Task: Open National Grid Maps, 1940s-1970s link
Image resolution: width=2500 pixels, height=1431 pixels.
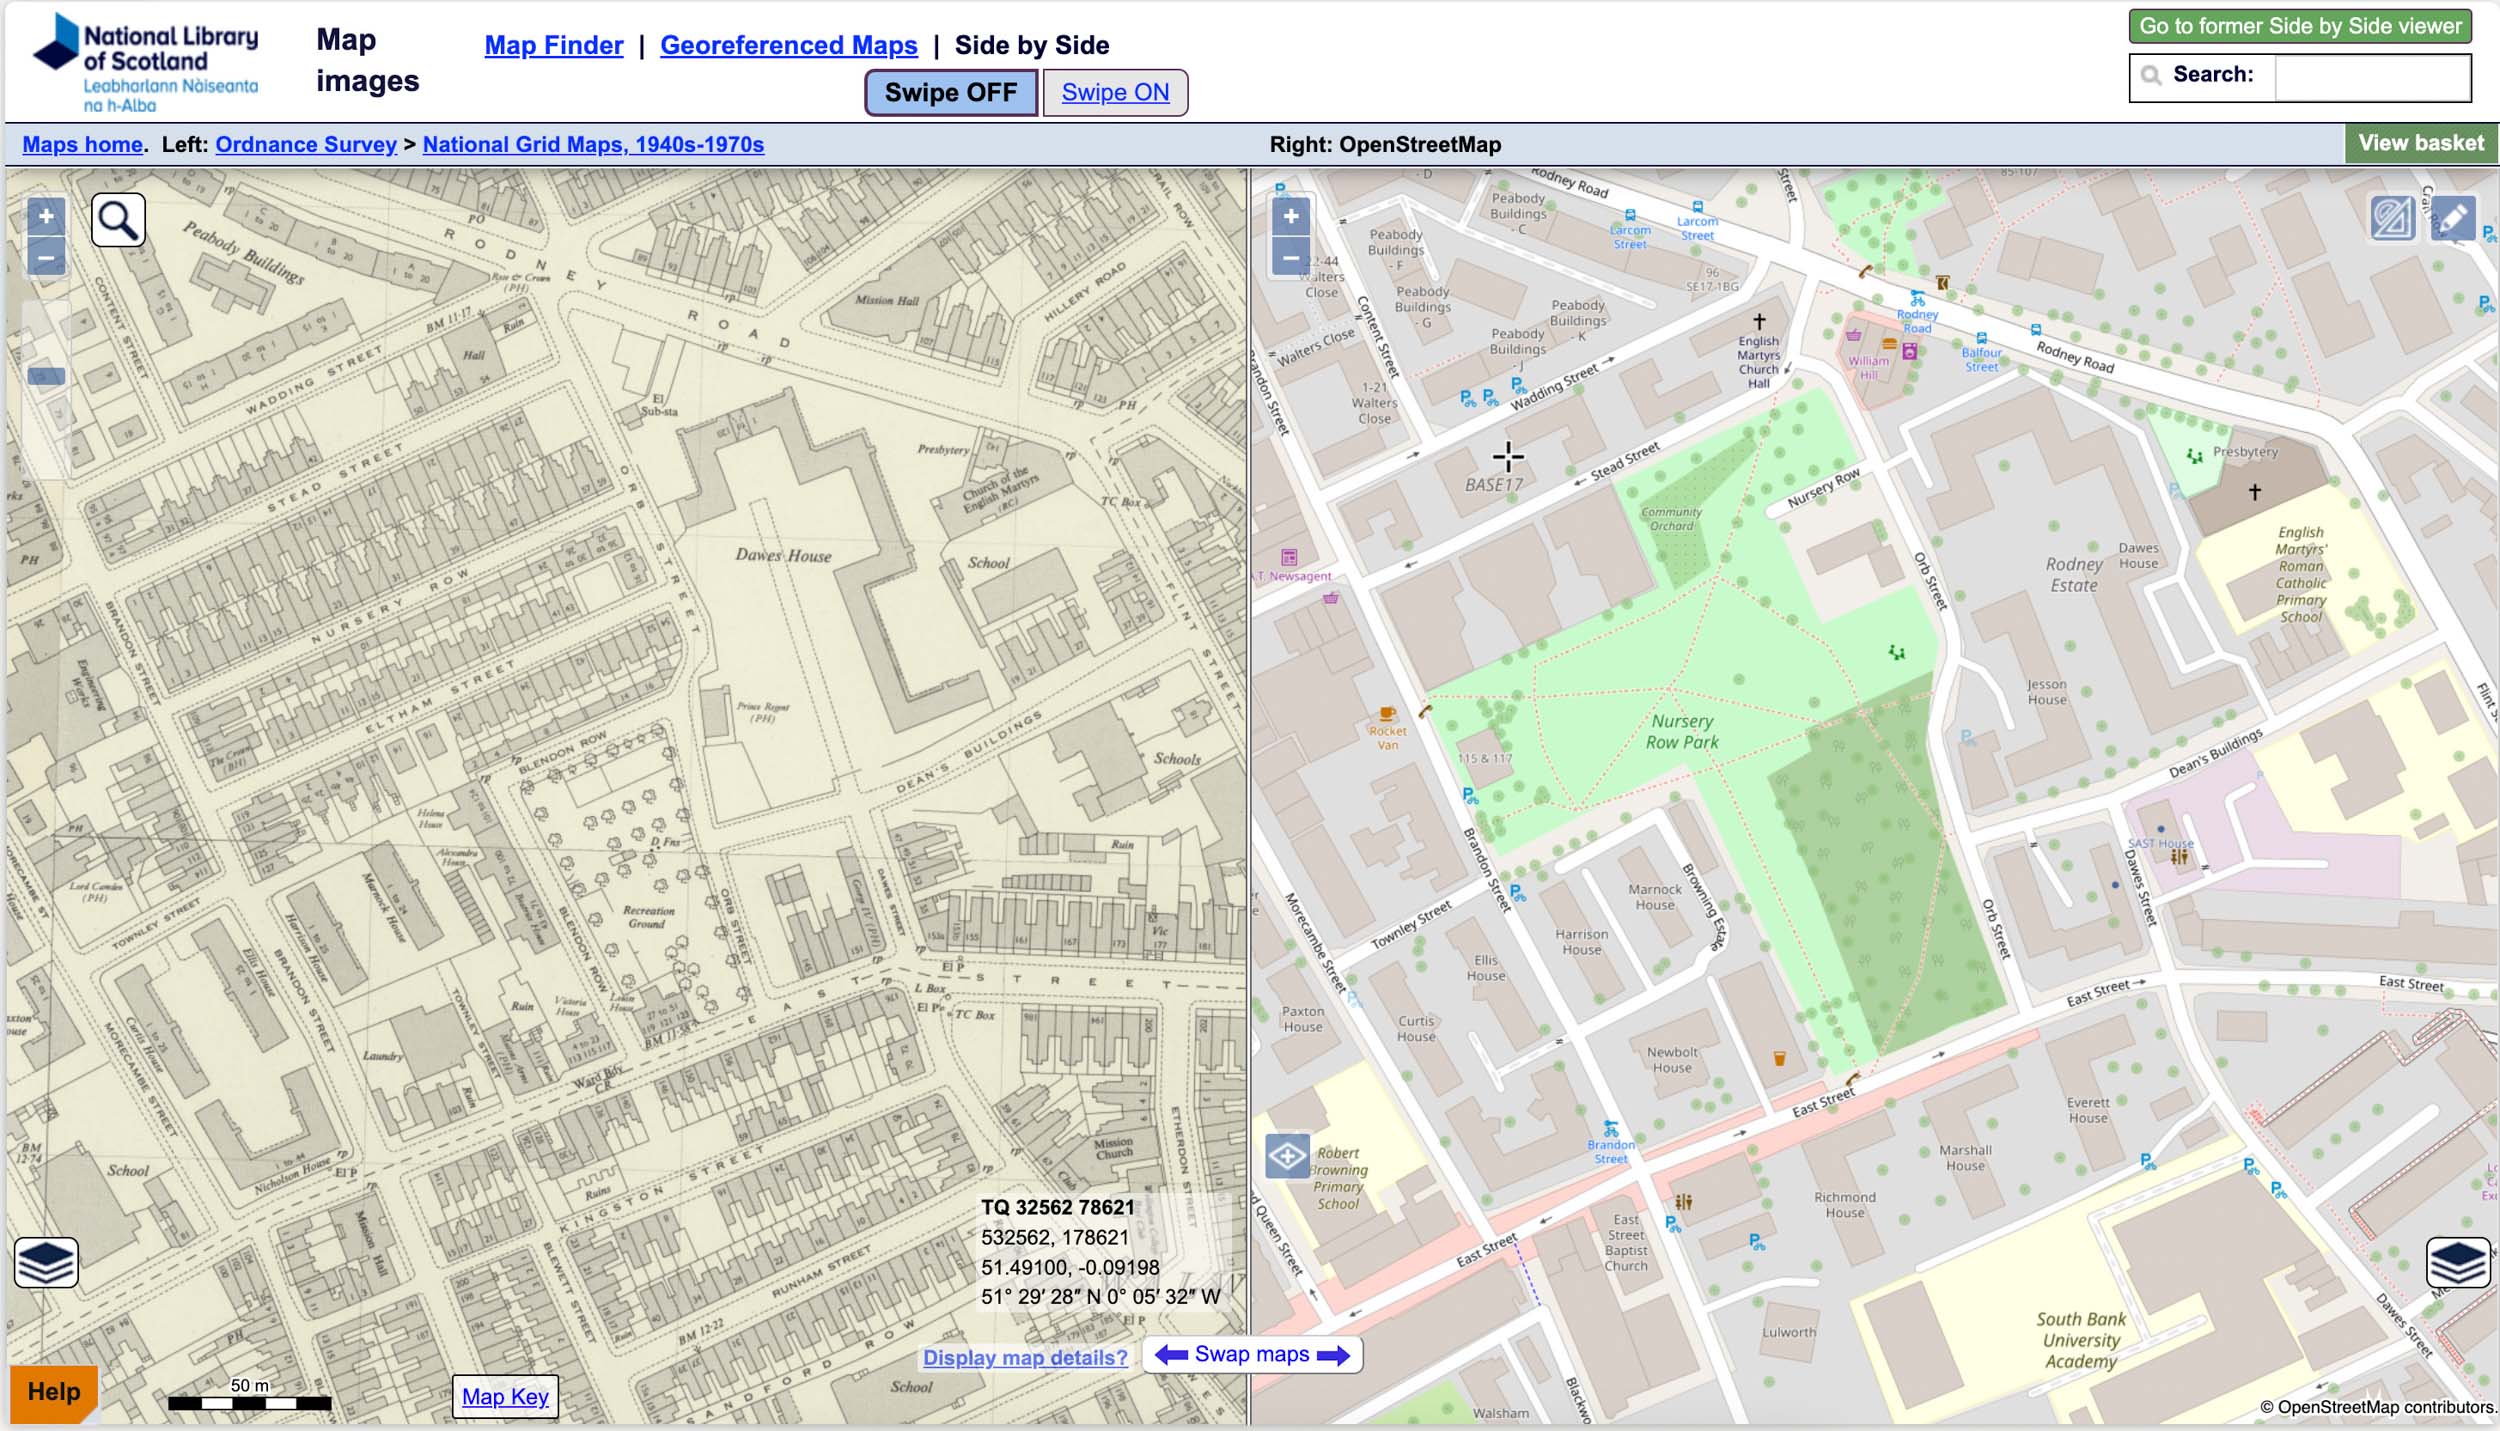Action: (x=593, y=144)
